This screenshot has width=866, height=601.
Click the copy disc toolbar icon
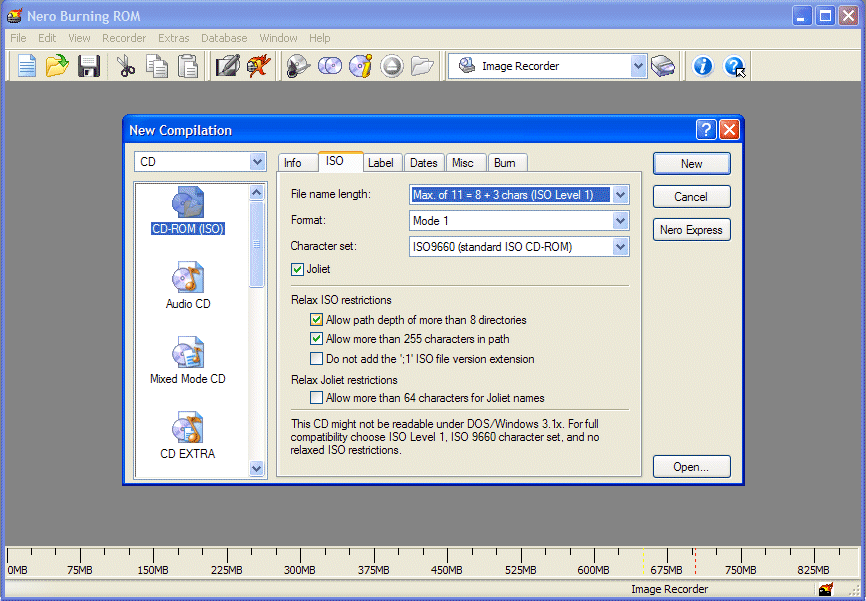(330, 66)
